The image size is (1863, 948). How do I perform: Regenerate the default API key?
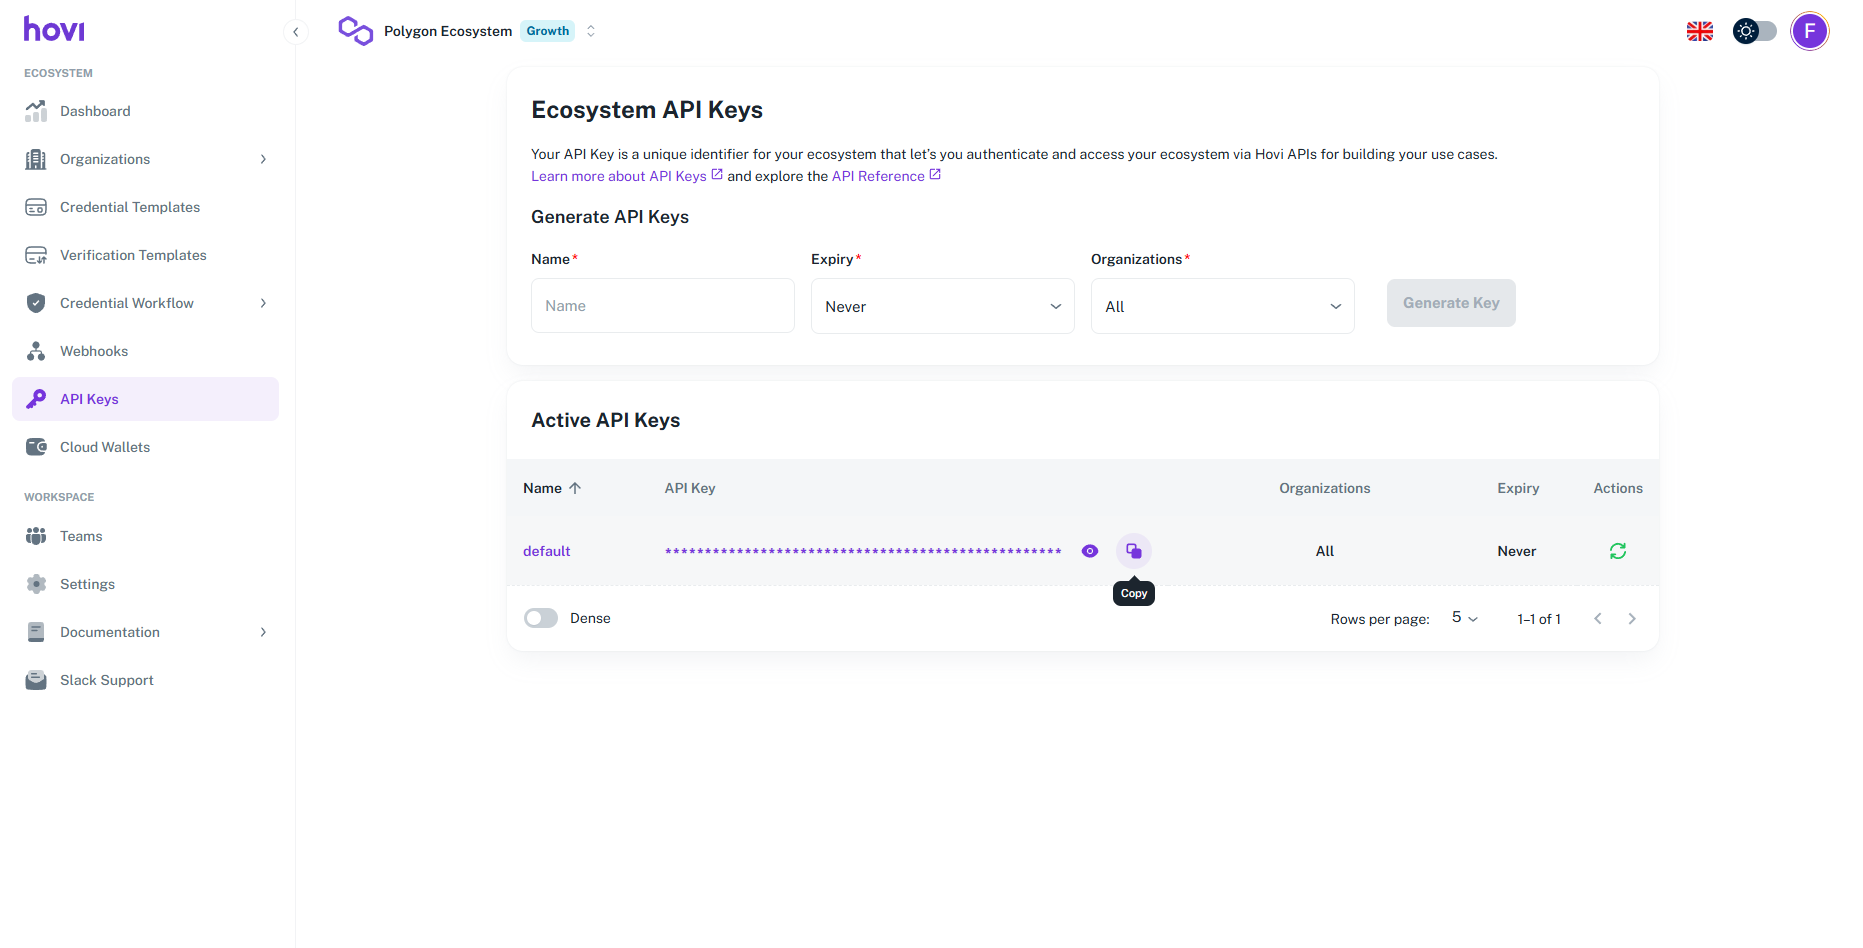(1617, 551)
